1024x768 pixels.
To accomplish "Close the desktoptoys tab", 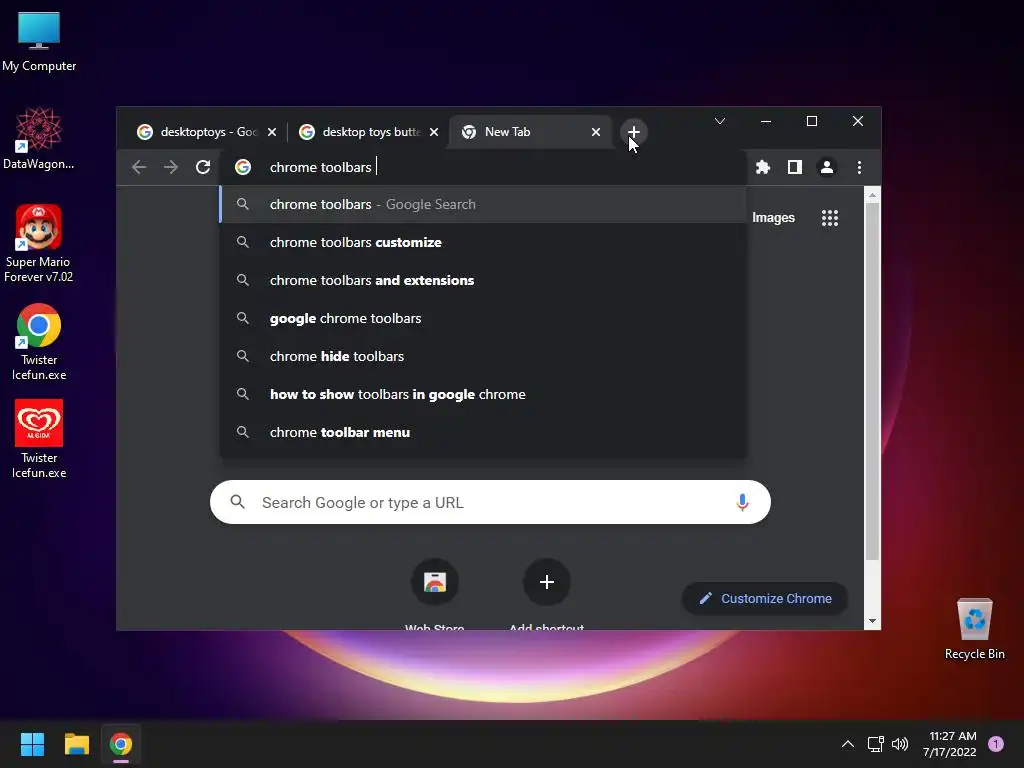I will [x=272, y=132].
